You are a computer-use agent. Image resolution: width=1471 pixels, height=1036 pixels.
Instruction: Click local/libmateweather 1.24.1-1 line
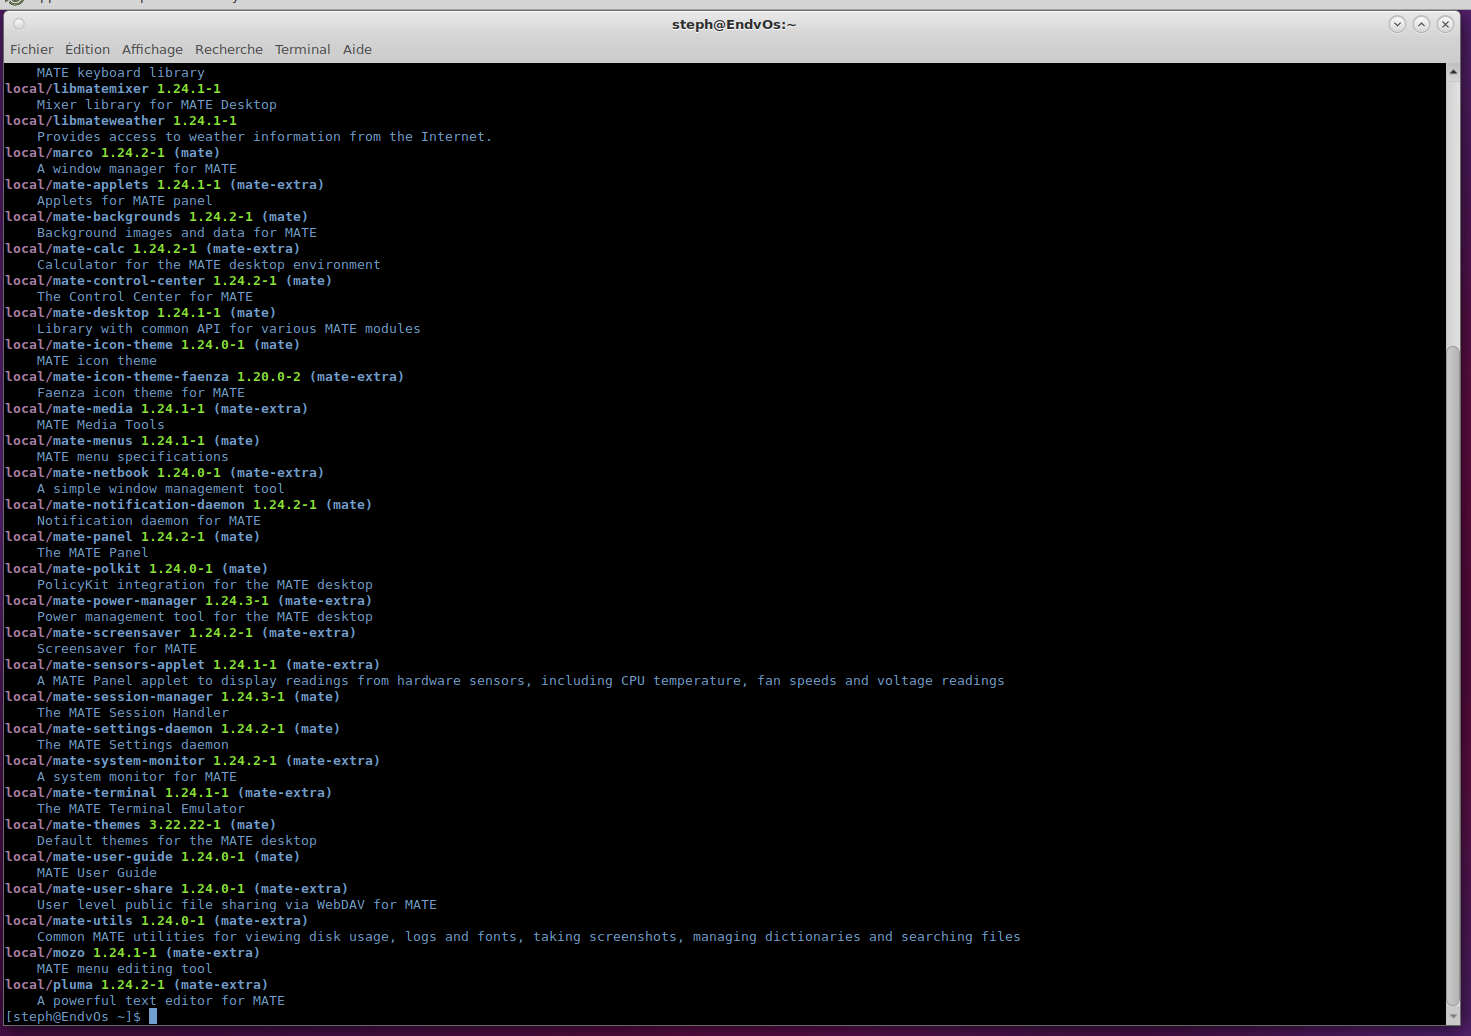[x=121, y=120]
